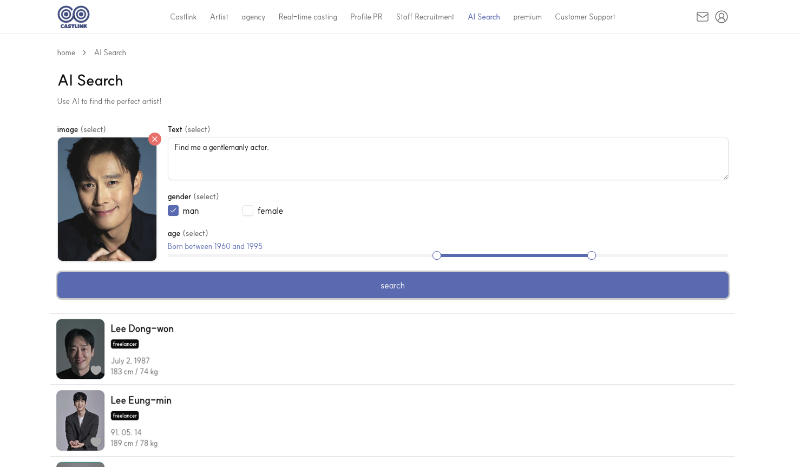Click '189 cm / 78 kg' text

[x=134, y=444]
